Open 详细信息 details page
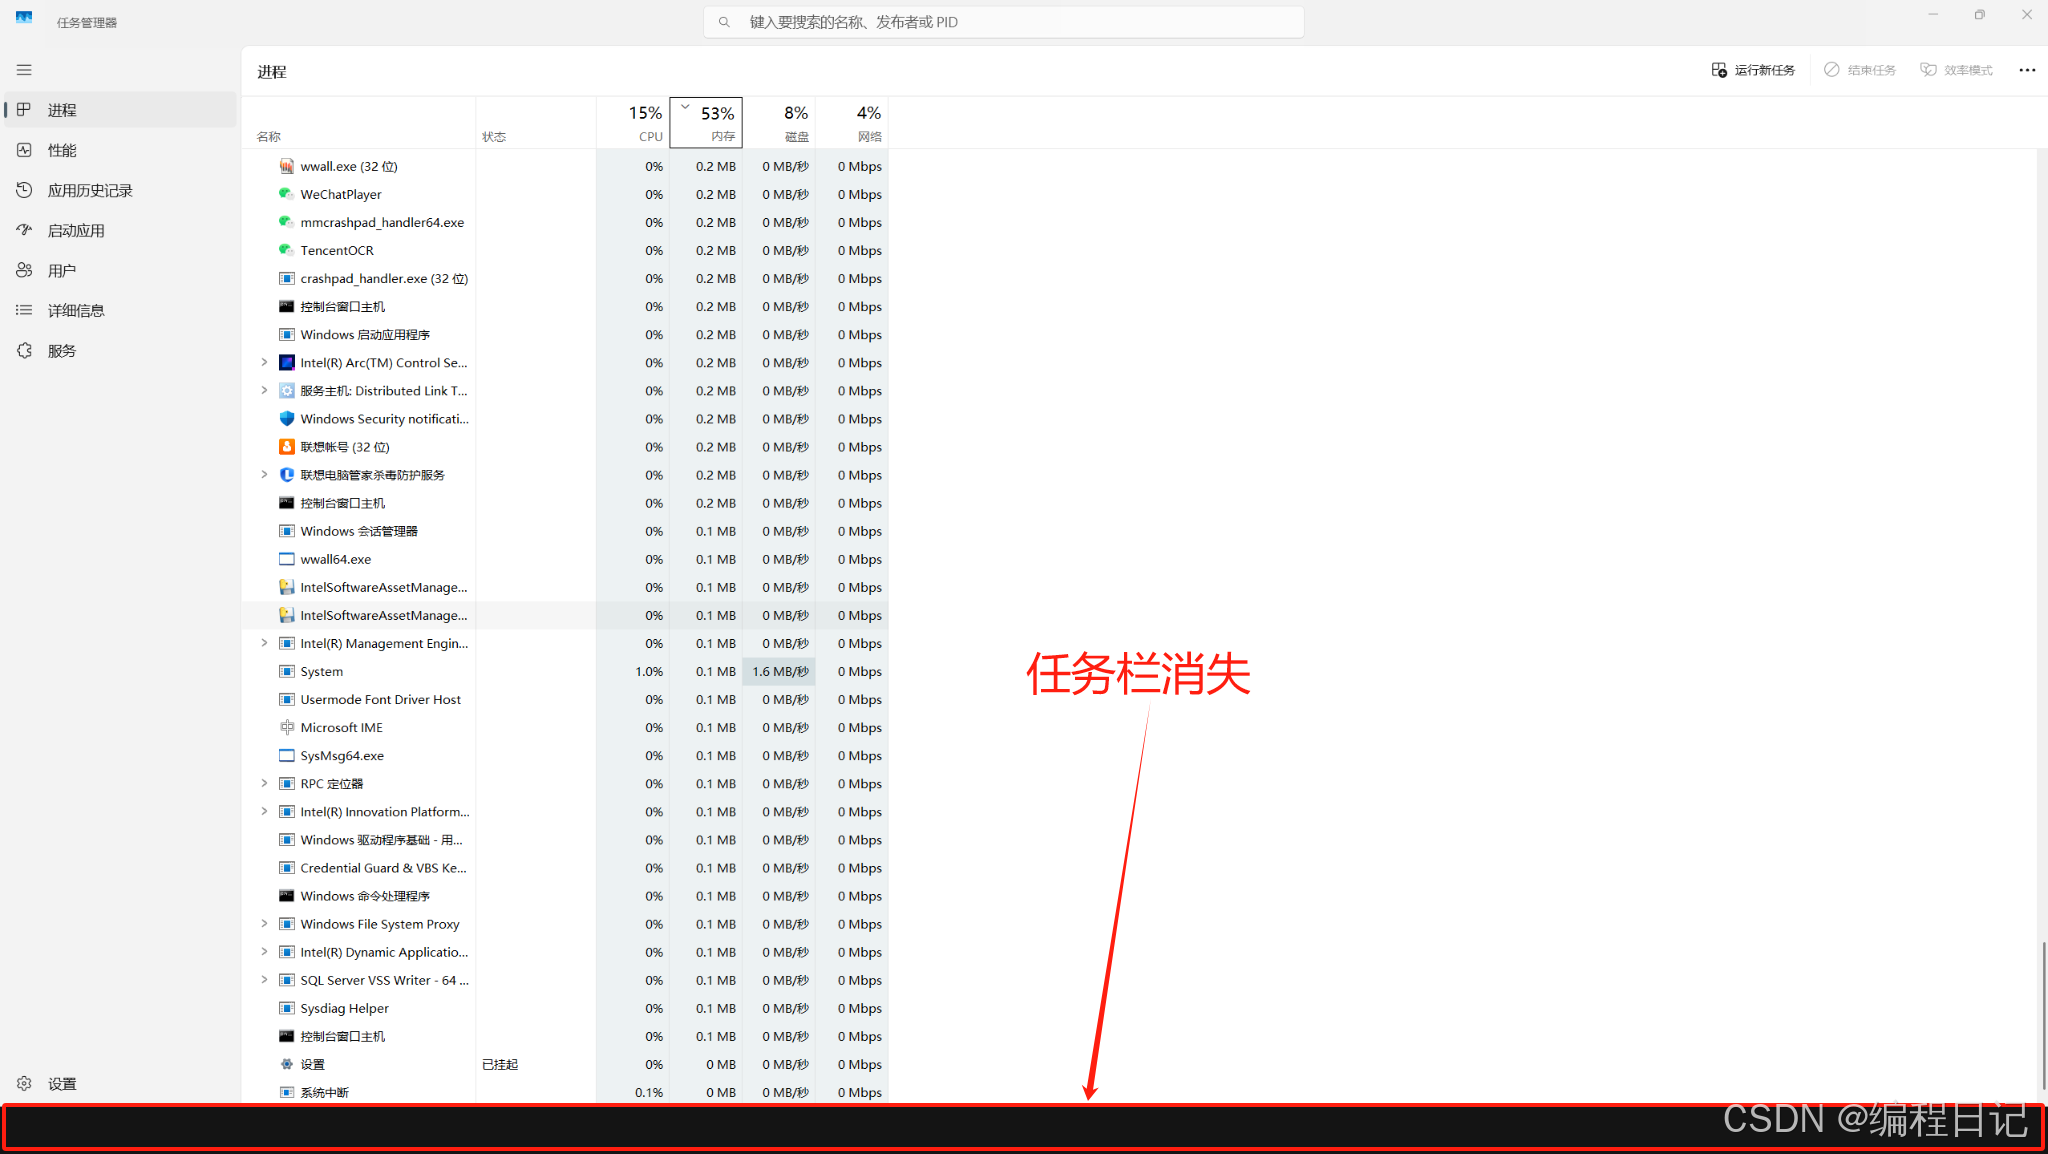The height and width of the screenshot is (1154, 2048). (75, 310)
